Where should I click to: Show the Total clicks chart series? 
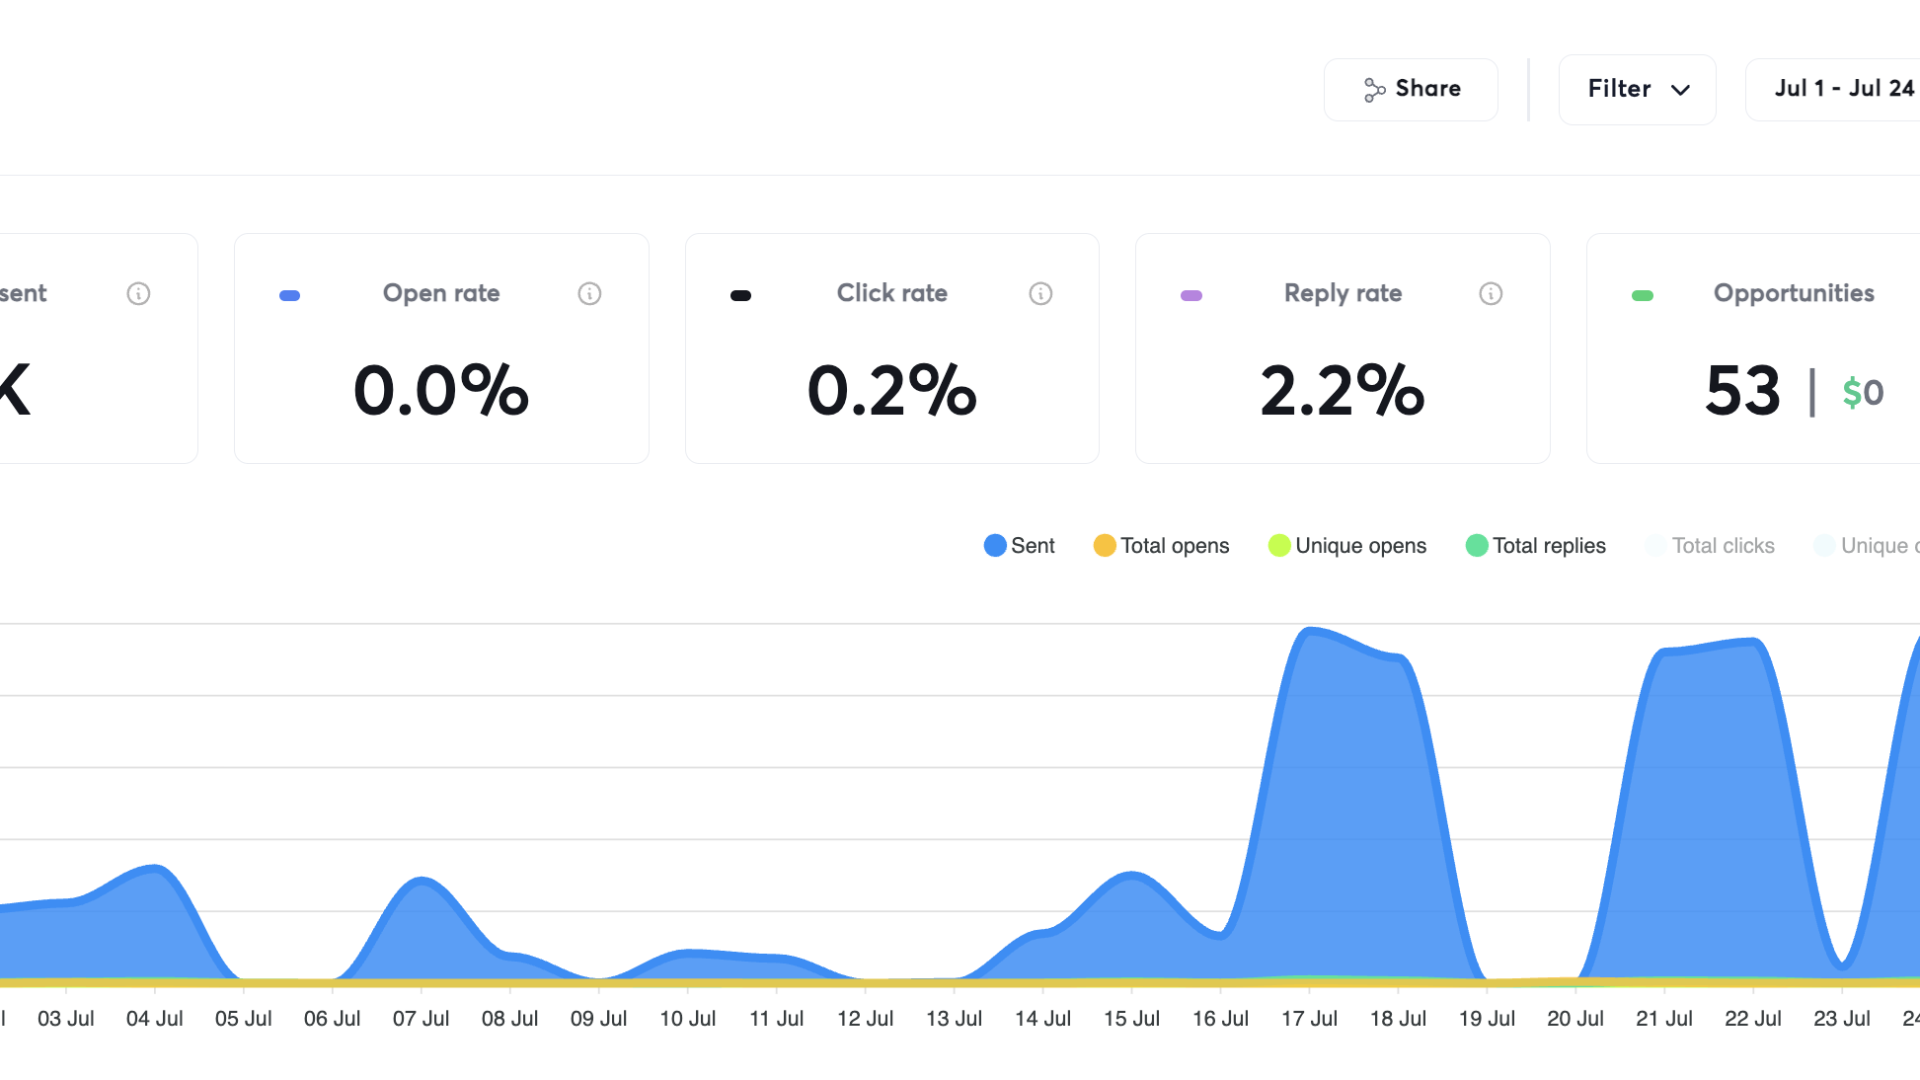pos(1710,545)
